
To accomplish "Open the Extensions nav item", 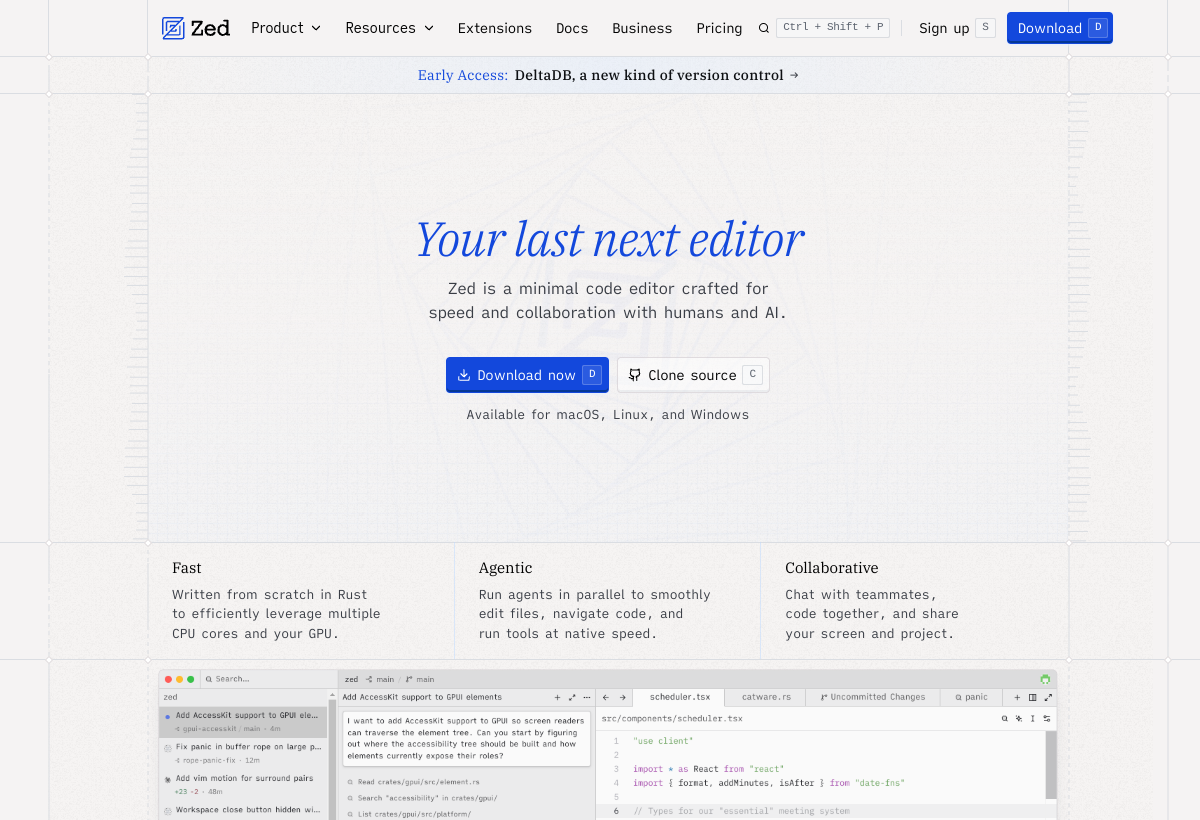I will [x=495, y=28].
